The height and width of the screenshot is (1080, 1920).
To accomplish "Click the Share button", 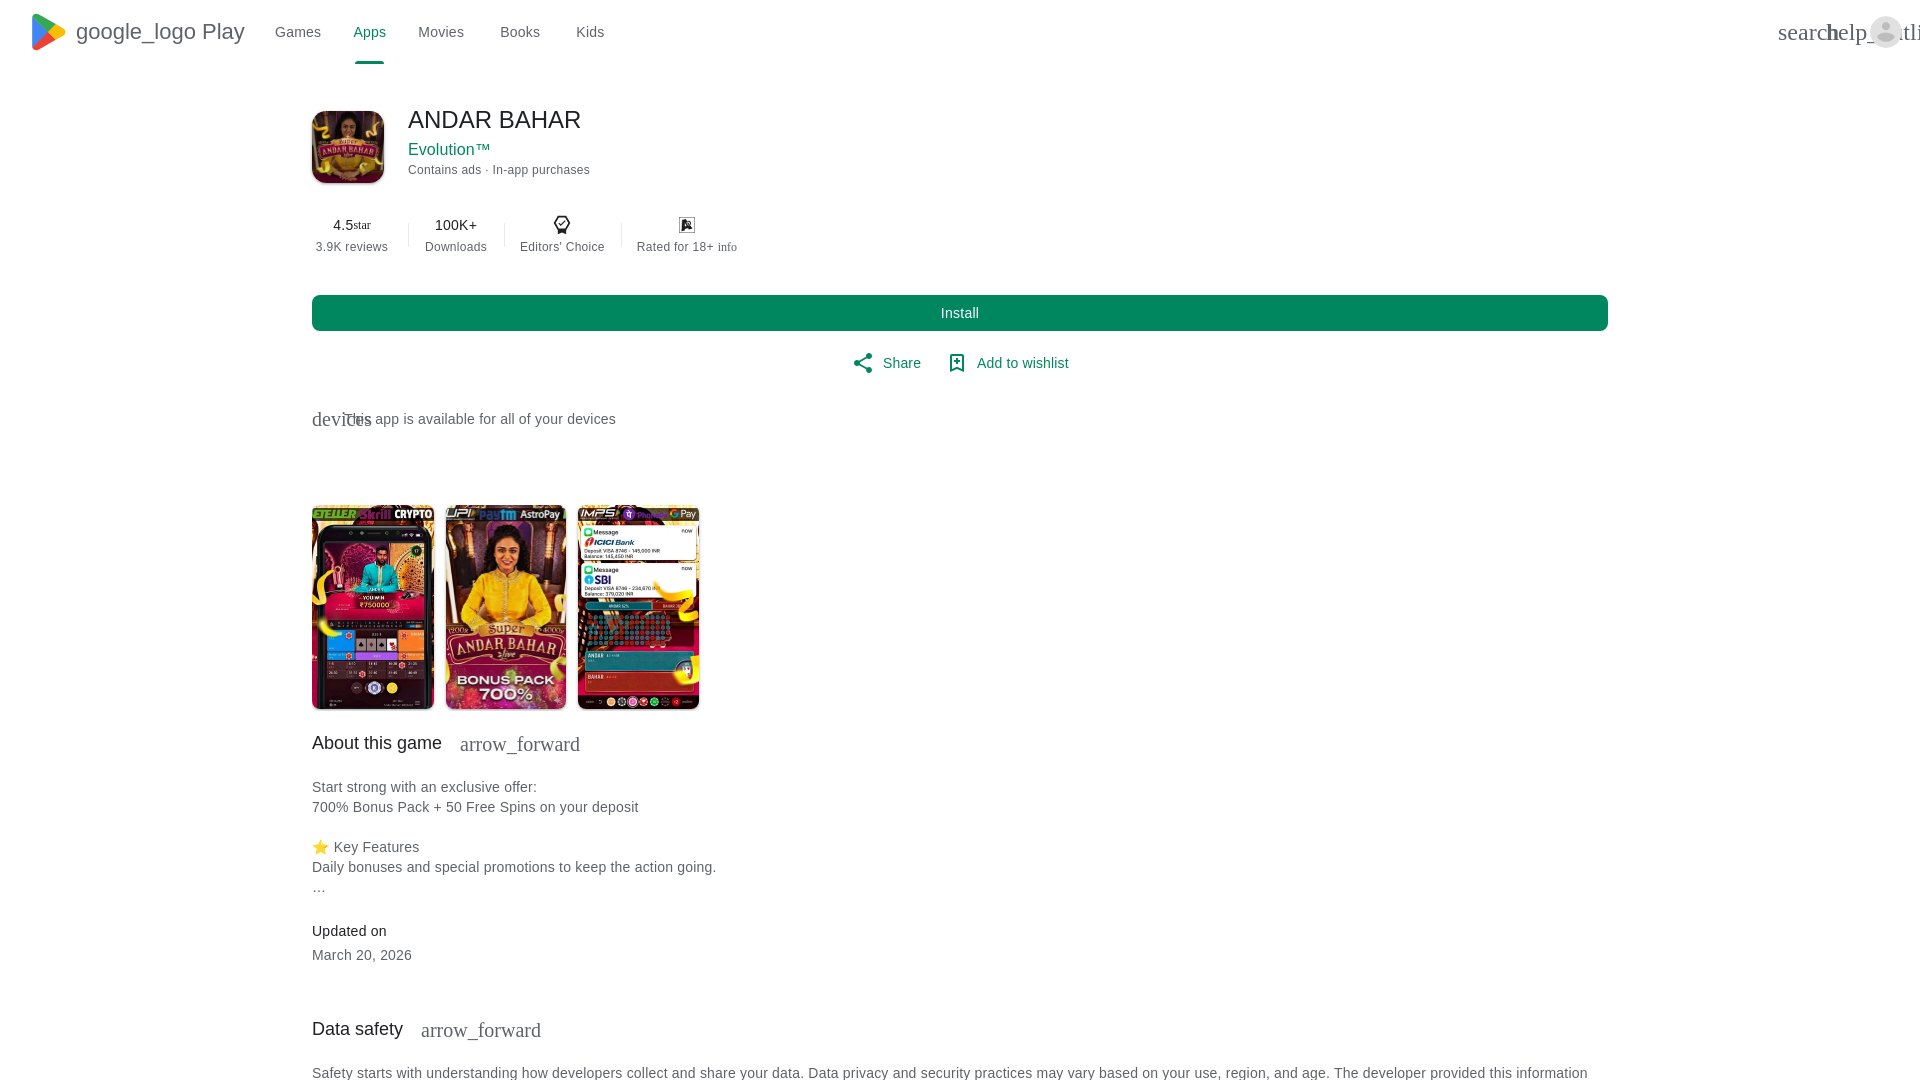I will pyautogui.click(x=886, y=363).
